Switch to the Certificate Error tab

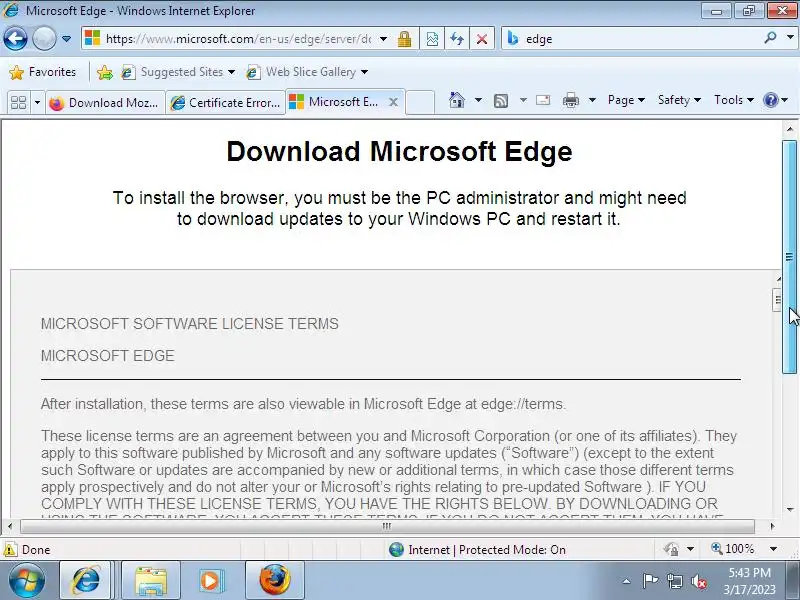226,103
